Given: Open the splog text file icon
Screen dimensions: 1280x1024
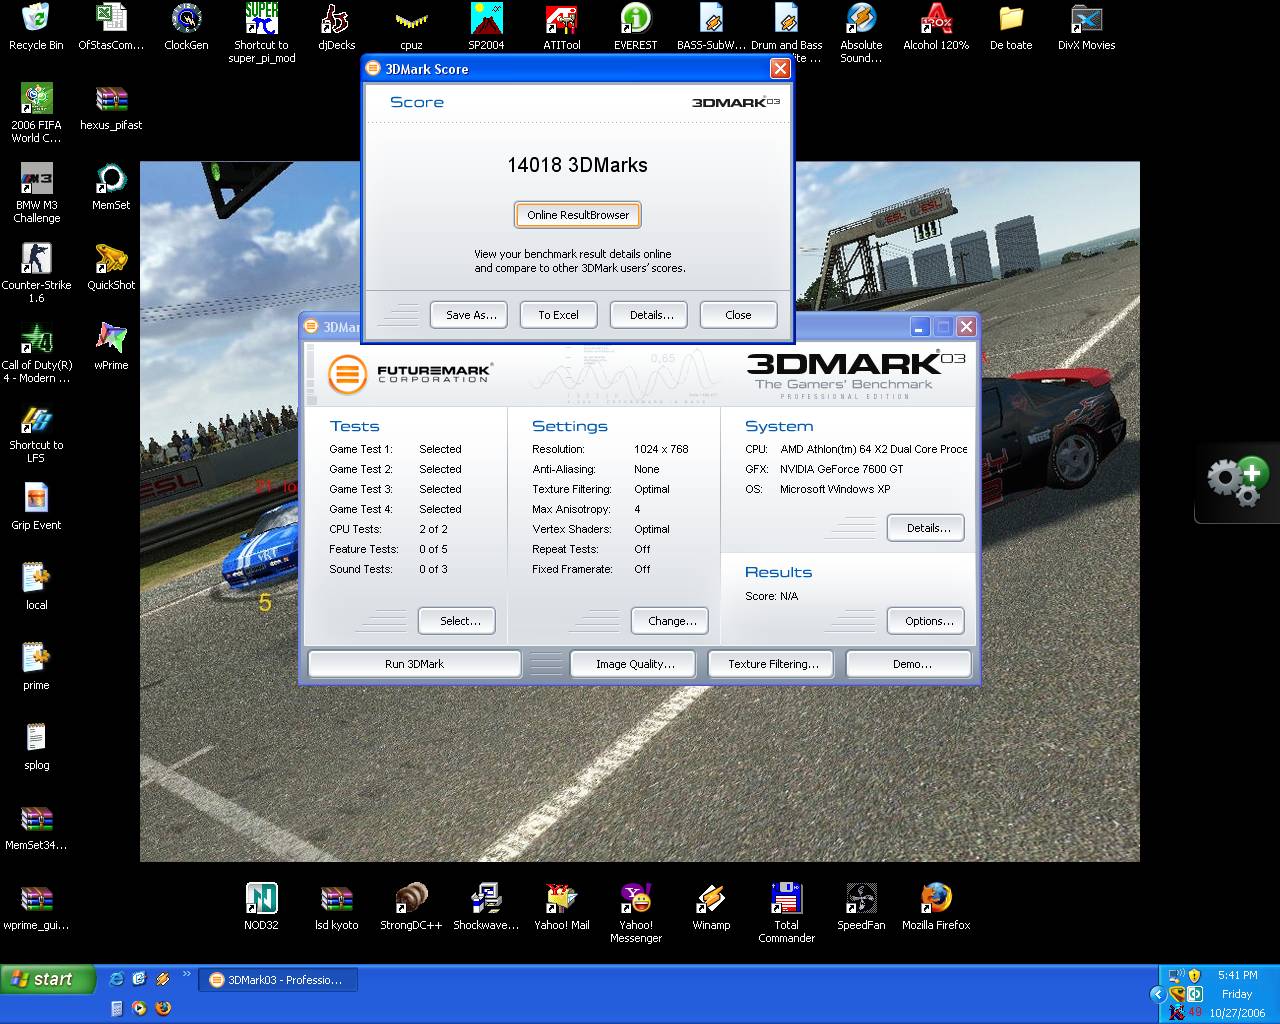Looking at the screenshot, I should point(36,747).
